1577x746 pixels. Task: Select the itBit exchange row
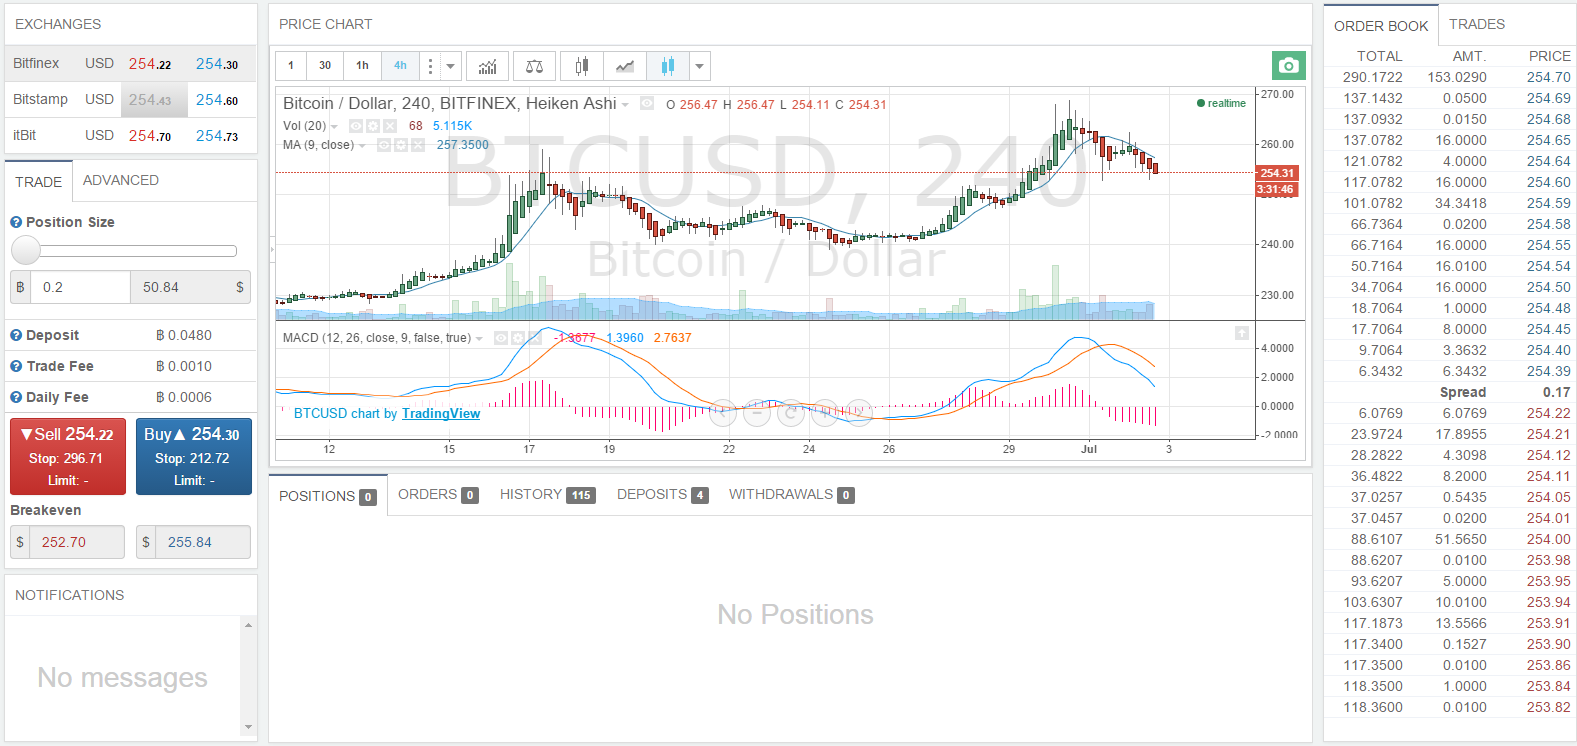click(130, 135)
